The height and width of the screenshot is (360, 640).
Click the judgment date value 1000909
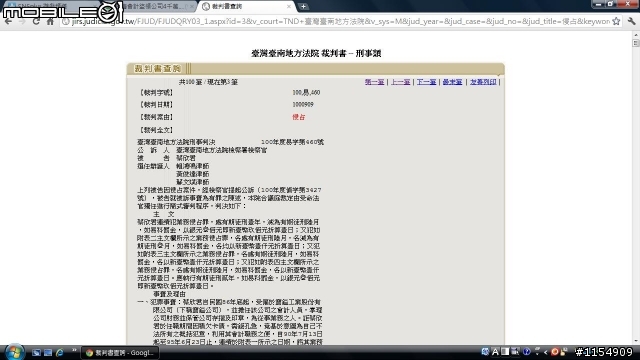[x=303, y=104]
